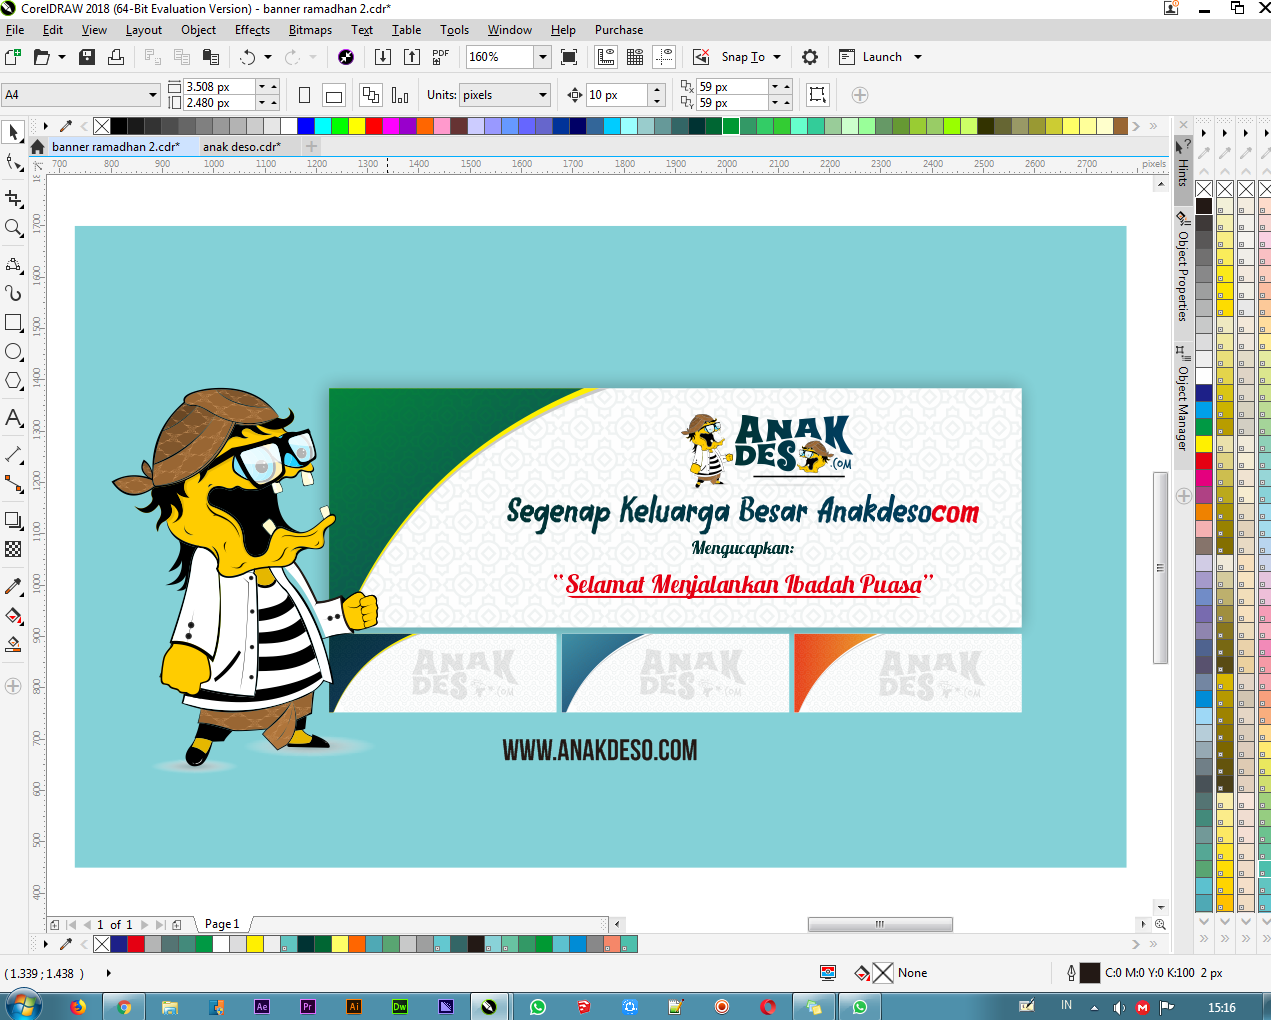This screenshot has height=1020, width=1271.
Task: Increase nudge distance spinner
Action: (x=657, y=90)
